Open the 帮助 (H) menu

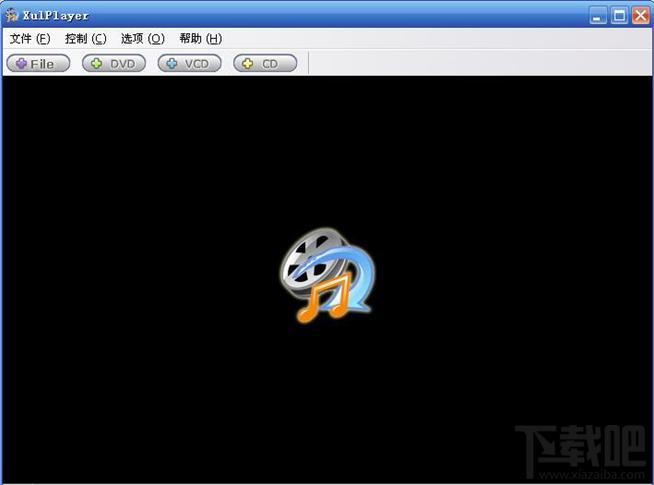pos(201,39)
